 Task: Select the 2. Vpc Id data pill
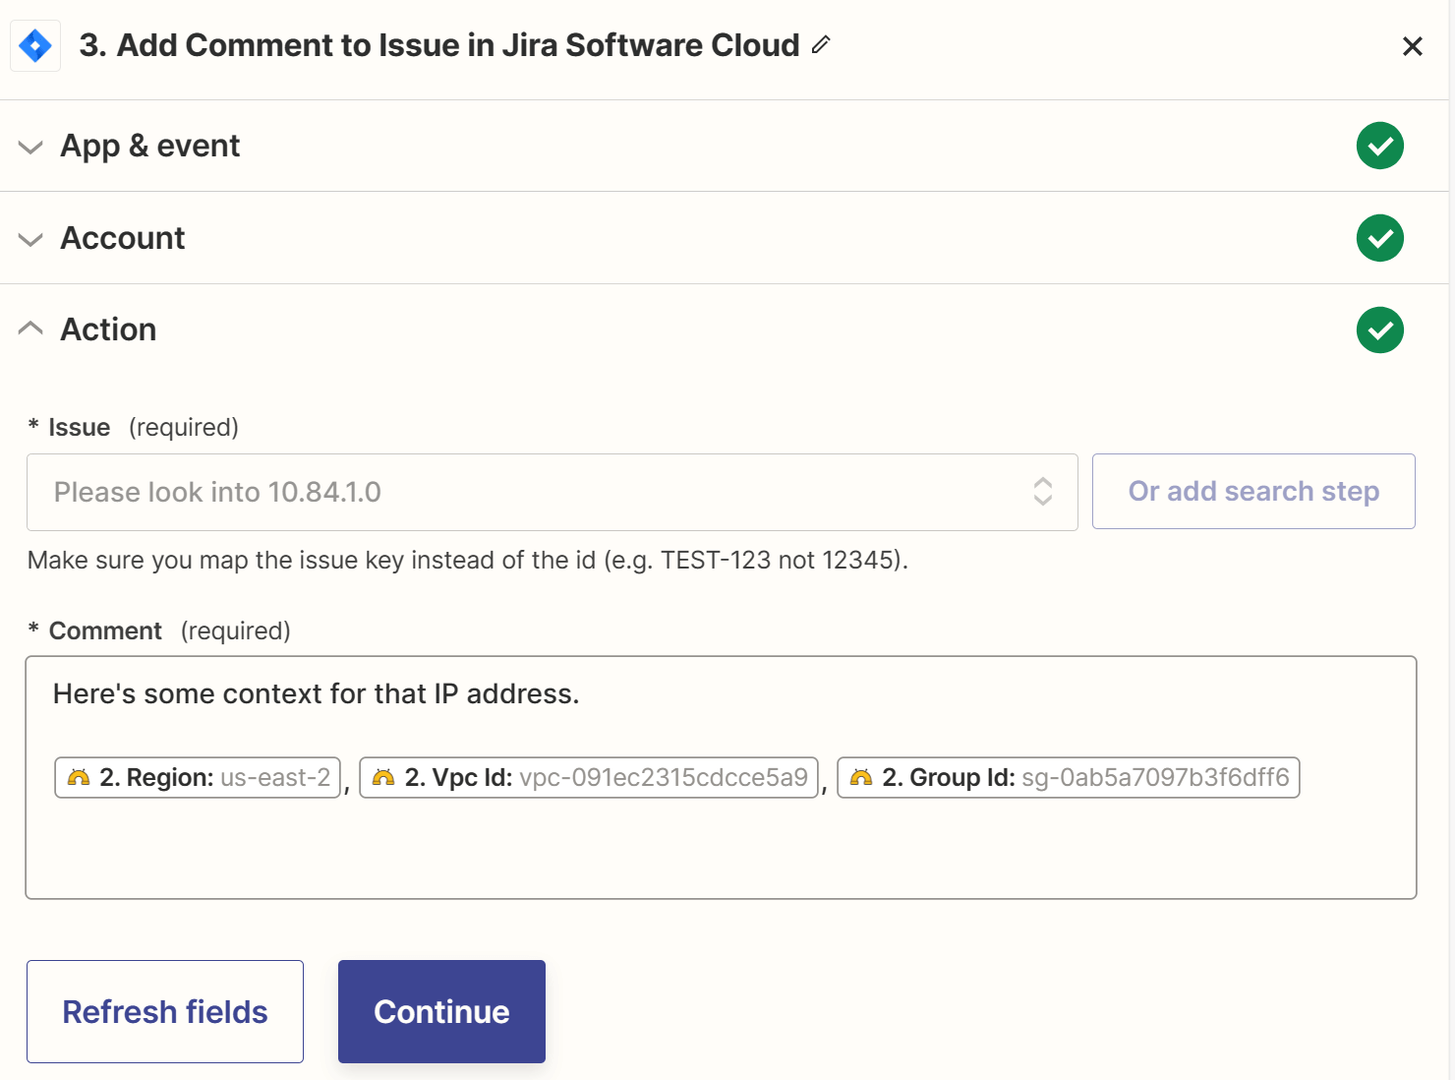click(589, 777)
